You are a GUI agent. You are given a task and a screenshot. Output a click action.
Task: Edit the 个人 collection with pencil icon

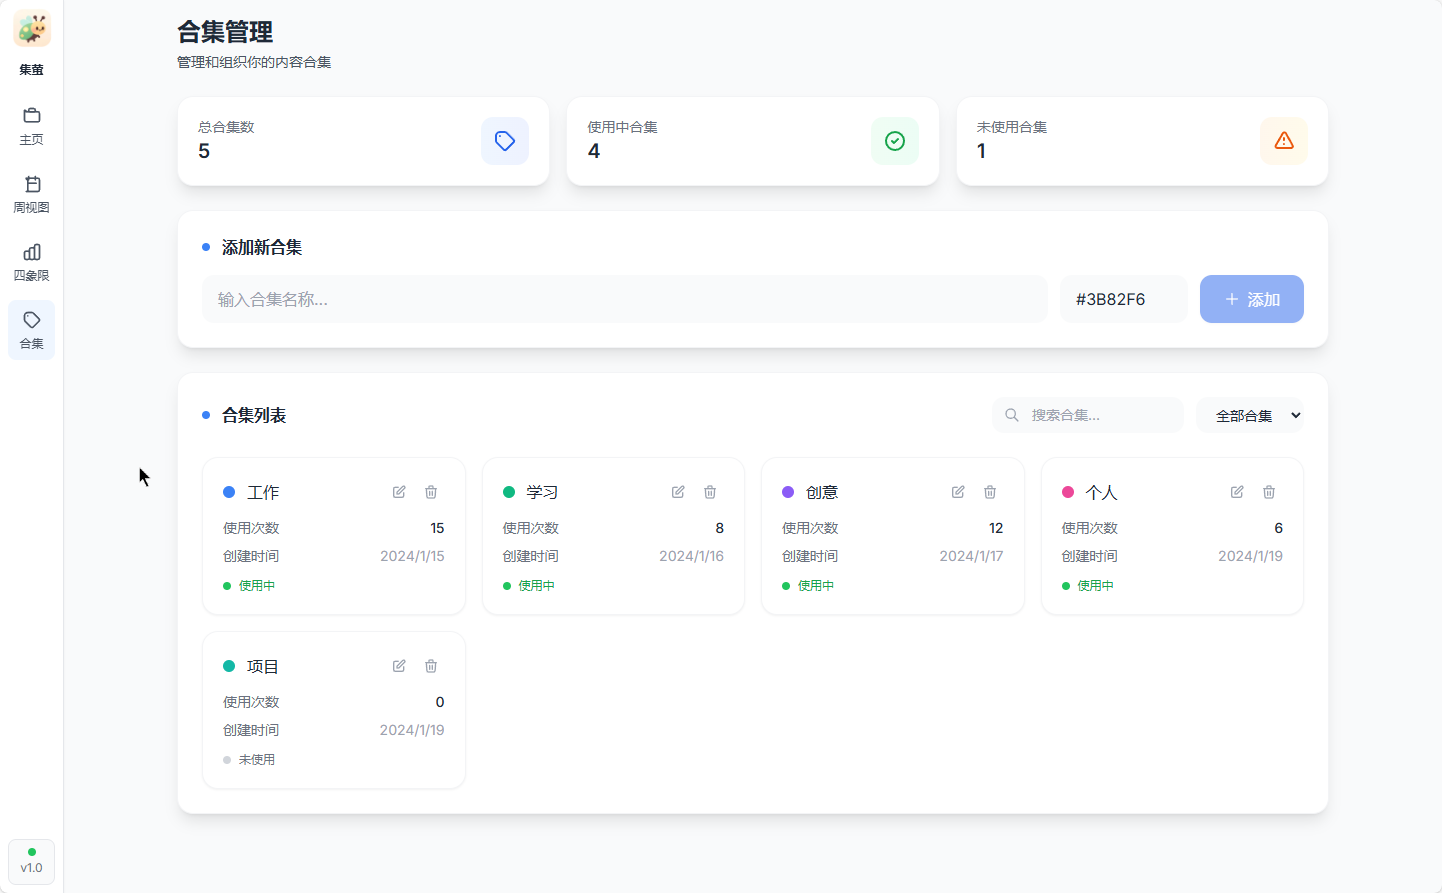tap(1237, 492)
